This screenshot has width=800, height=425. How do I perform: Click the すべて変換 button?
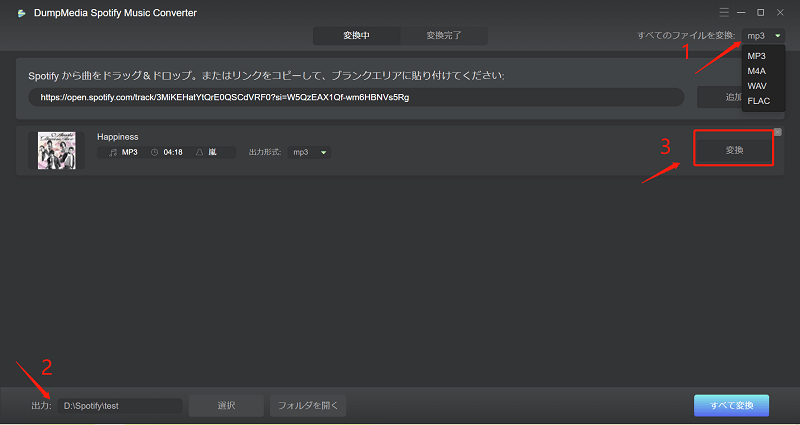coord(731,406)
